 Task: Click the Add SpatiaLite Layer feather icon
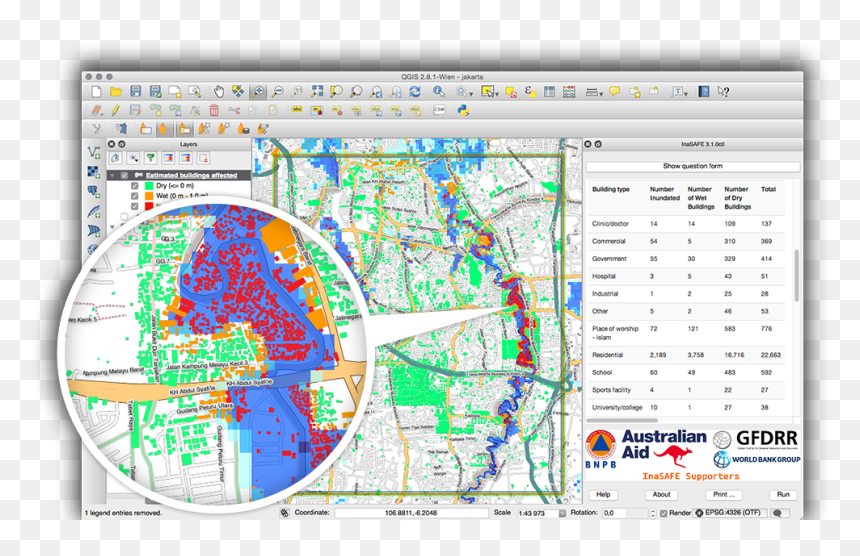(93, 212)
